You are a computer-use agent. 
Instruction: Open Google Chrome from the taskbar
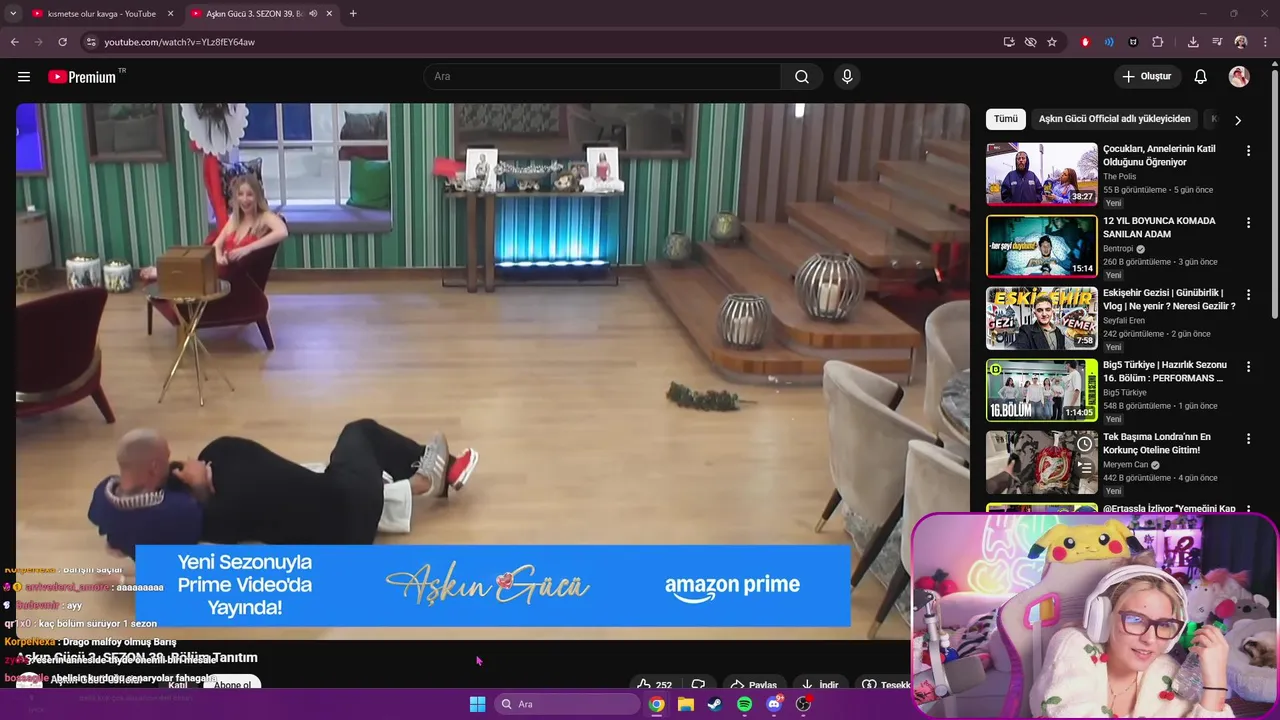click(656, 704)
